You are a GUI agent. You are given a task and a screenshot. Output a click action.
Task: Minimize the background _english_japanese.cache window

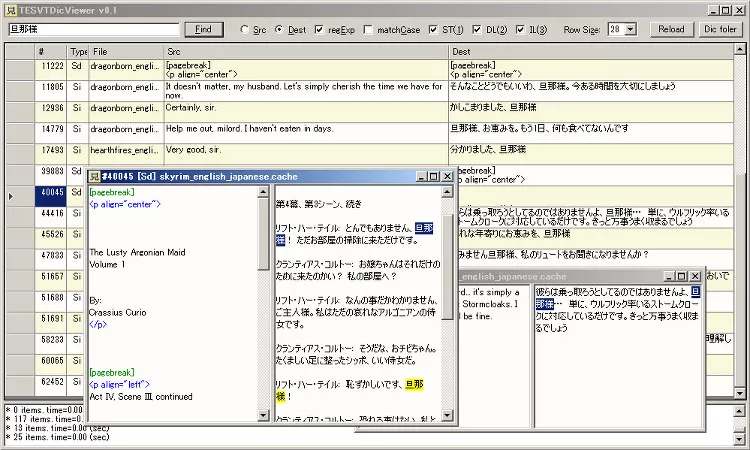pyautogui.click(x=670, y=276)
